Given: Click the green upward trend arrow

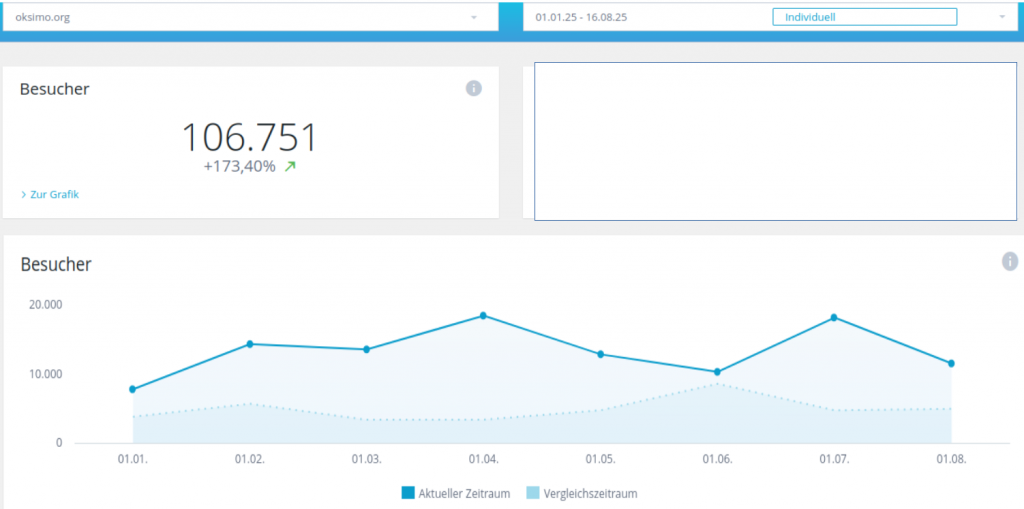Looking at the screenshot, I should pos(290,166).
